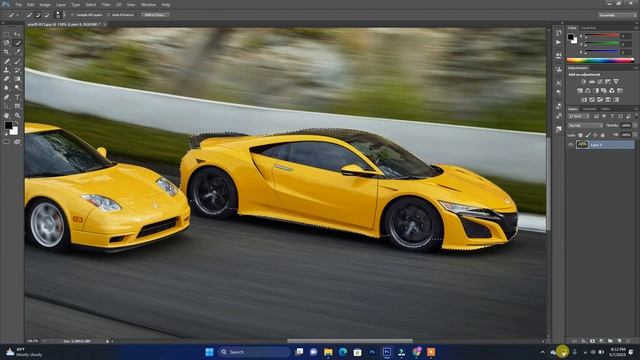The height and width of the screenshot is (360, 640).
Task: Open the Windows Start menu
Action: (x=209, y=352)
